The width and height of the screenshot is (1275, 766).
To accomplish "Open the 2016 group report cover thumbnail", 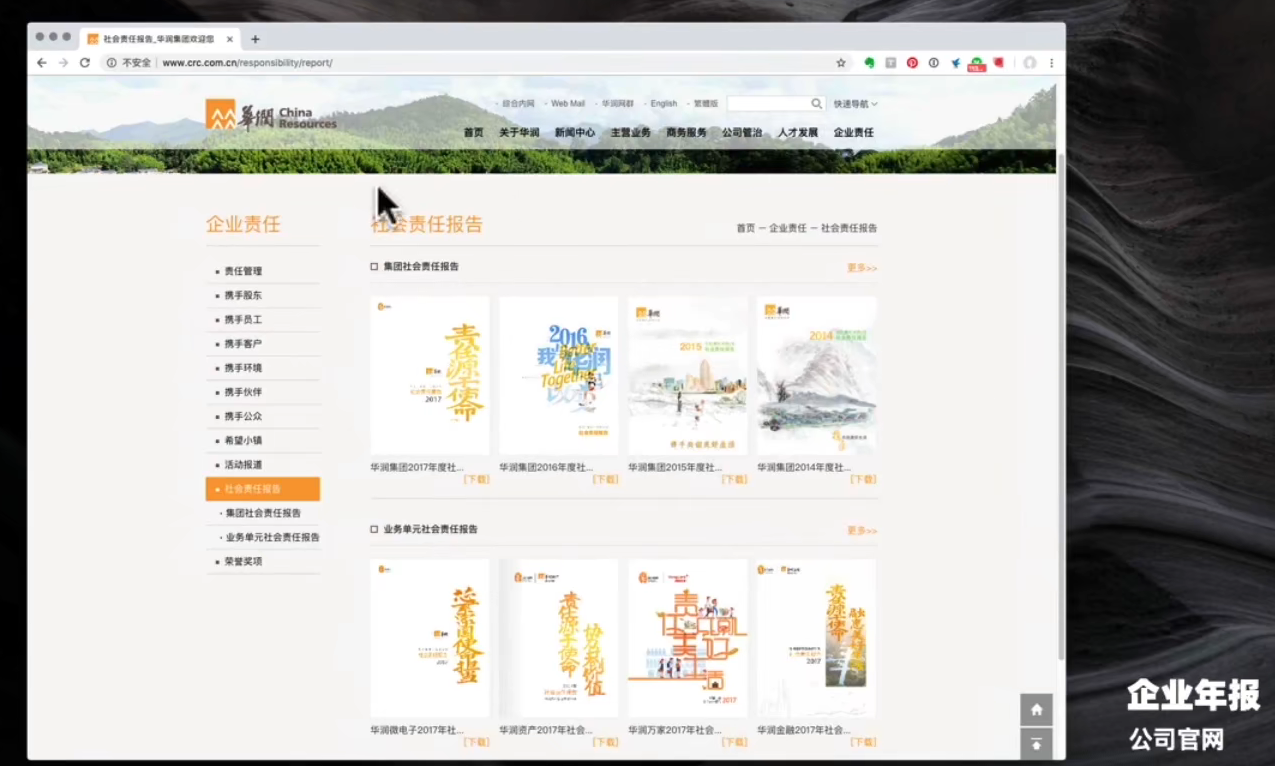I will (x=559, y=376).
